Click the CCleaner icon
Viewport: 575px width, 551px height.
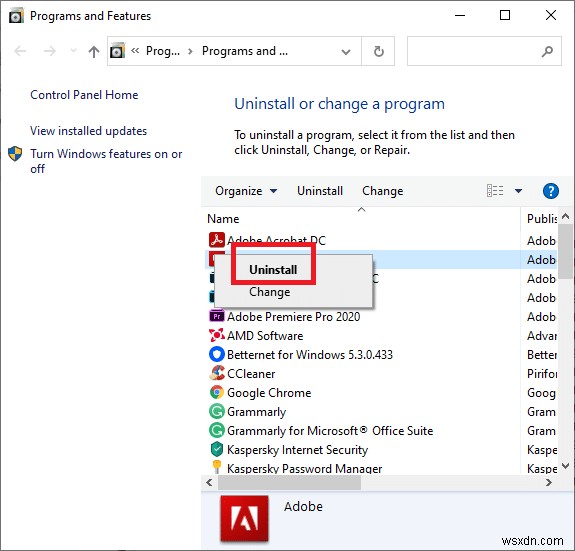click(x=217, y=373)
